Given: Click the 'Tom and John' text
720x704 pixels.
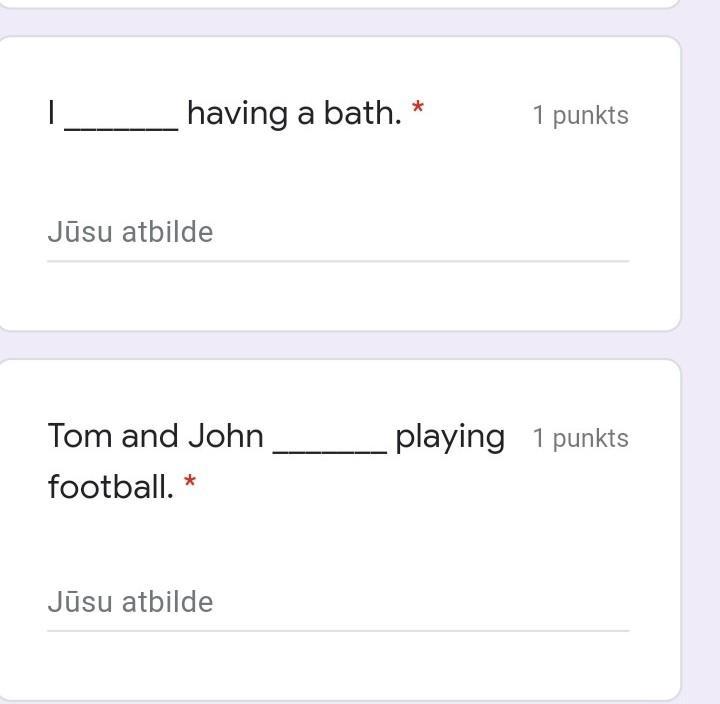Looking at the screenshot, I should pyautogui.click(x=156, y=436).
